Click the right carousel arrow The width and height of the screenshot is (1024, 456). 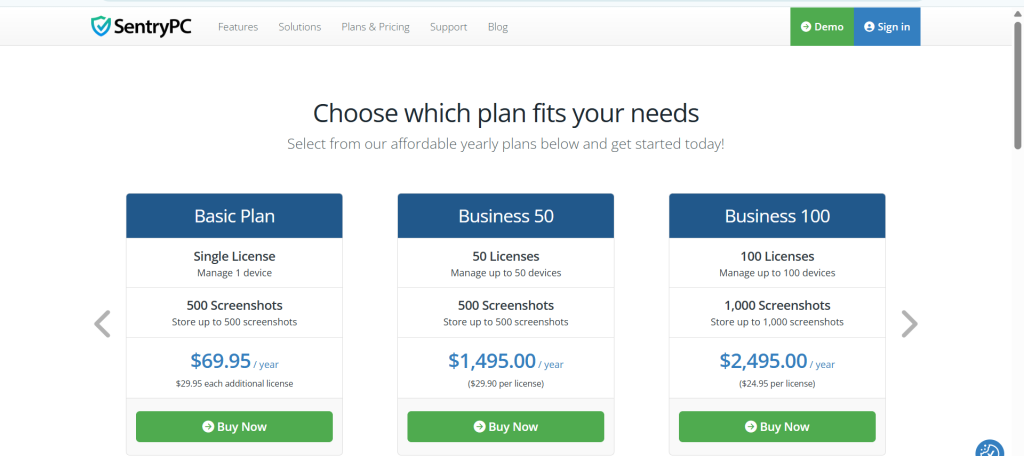click(908, 323)
